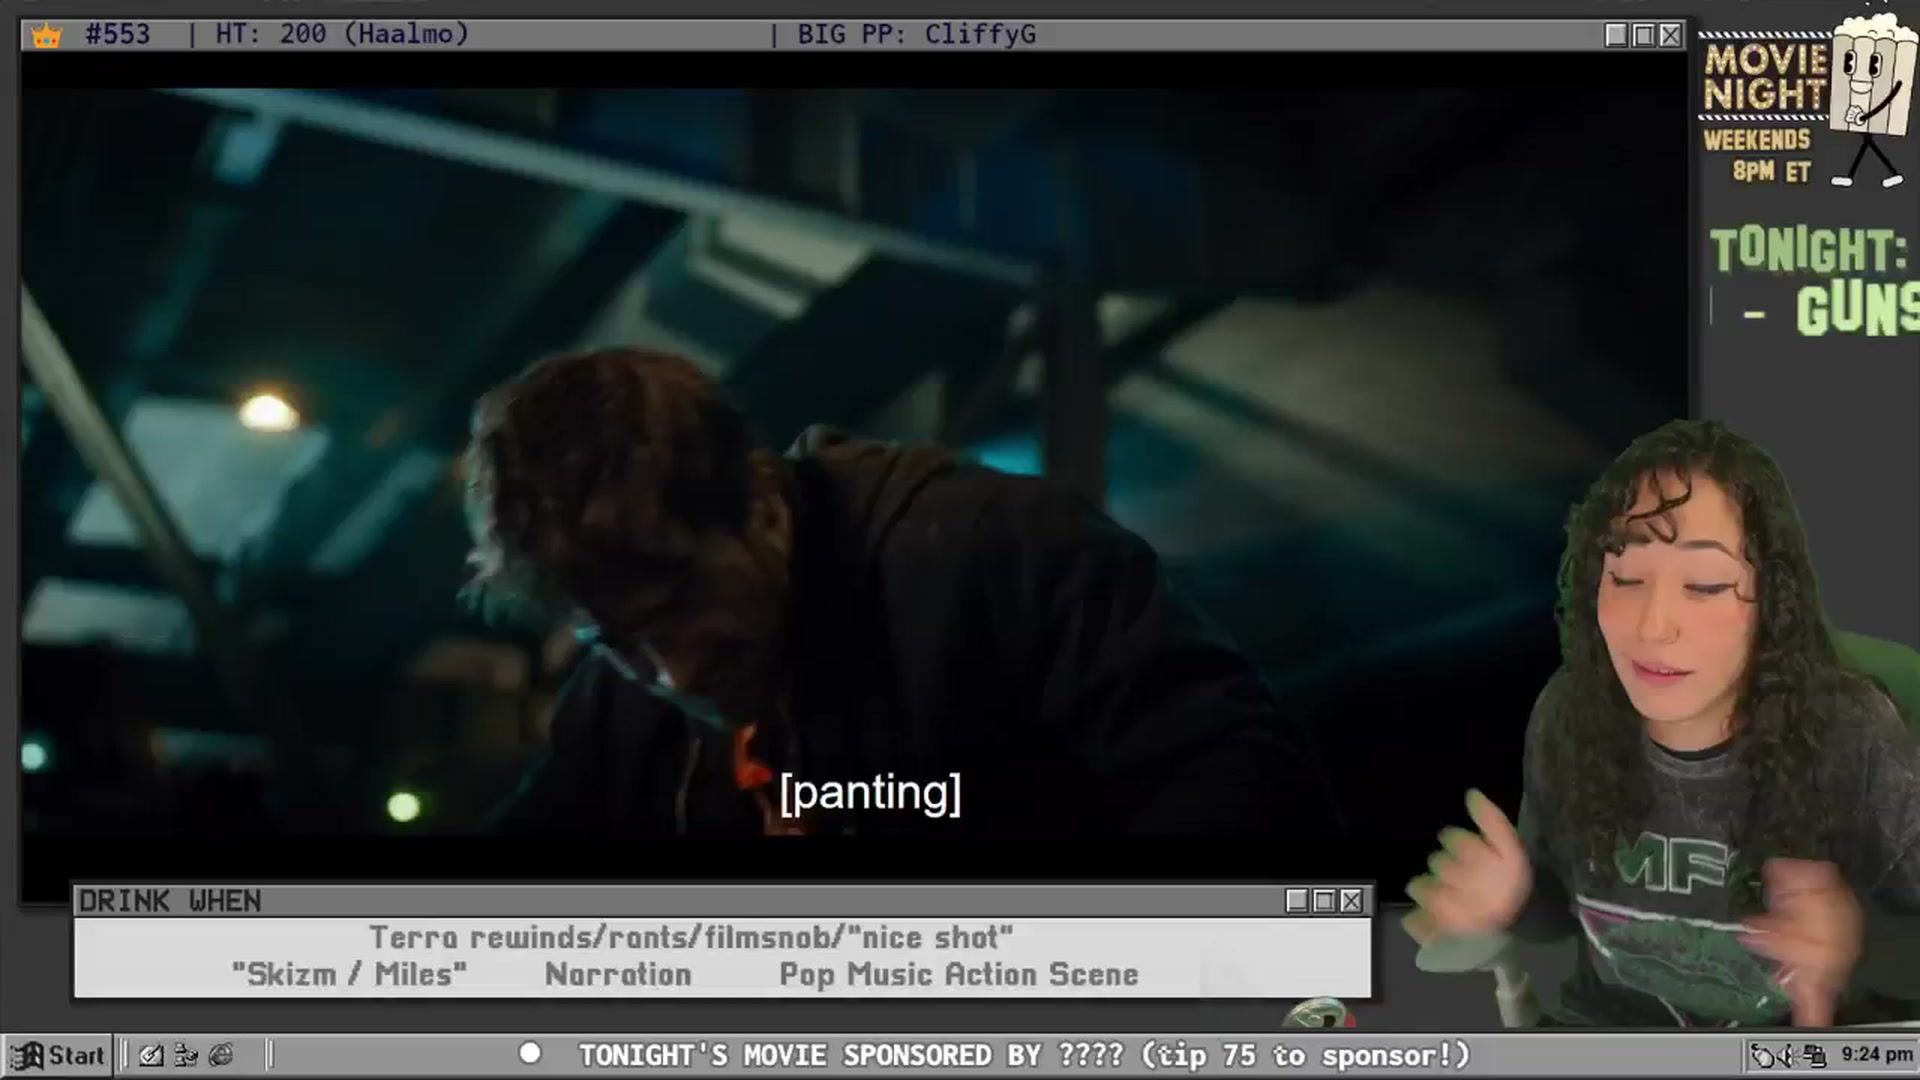
Task: Click the 9:24 pm taskbar clock
Action: click(1877, 1054)
